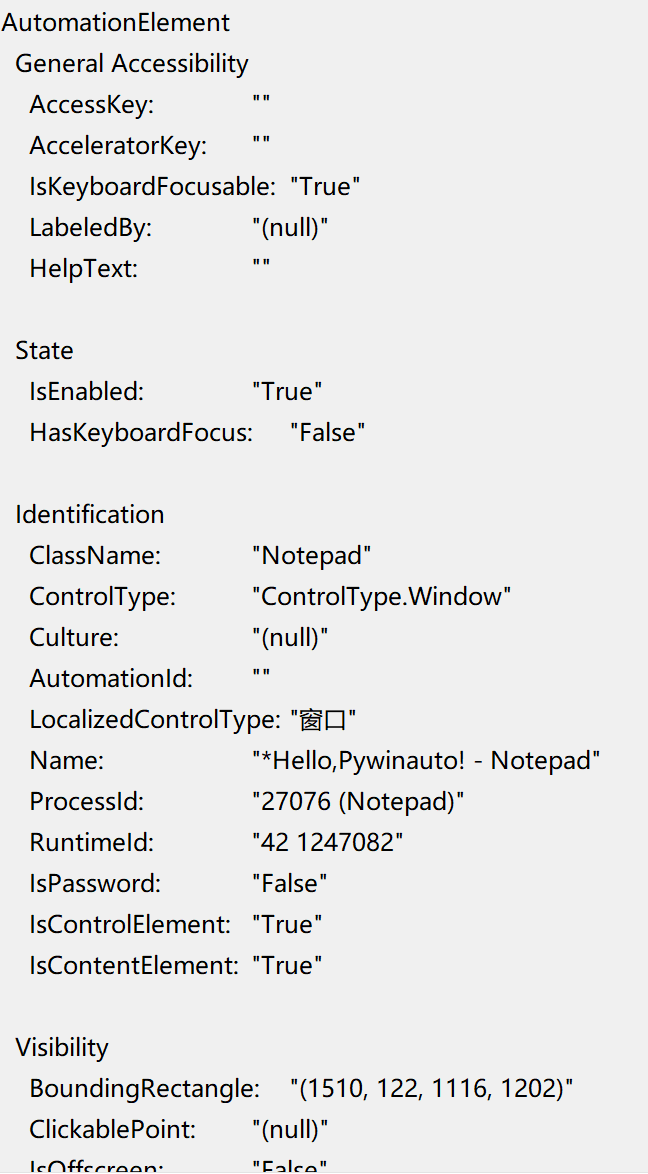Viewport: 648px width, 1174px height.
Task: Click the "*Hello,Pywinauto! - Notepad" value
Action: 426,761
